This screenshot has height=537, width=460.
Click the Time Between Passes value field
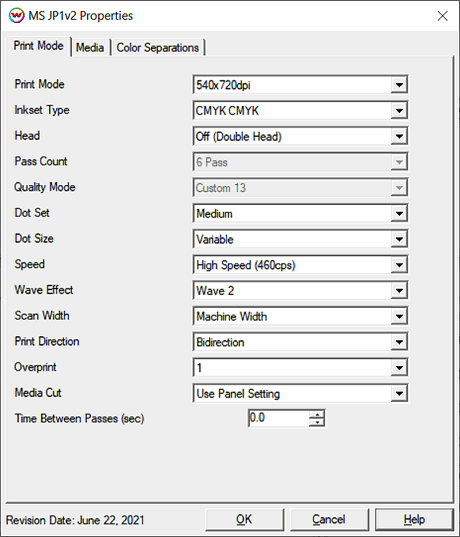coord(279,418)
